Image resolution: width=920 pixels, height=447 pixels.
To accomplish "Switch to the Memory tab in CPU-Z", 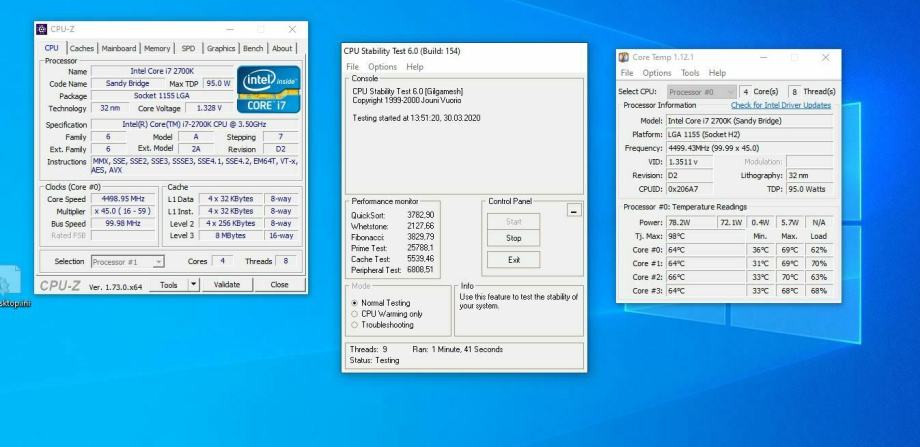I will click(x=157, y=48).
